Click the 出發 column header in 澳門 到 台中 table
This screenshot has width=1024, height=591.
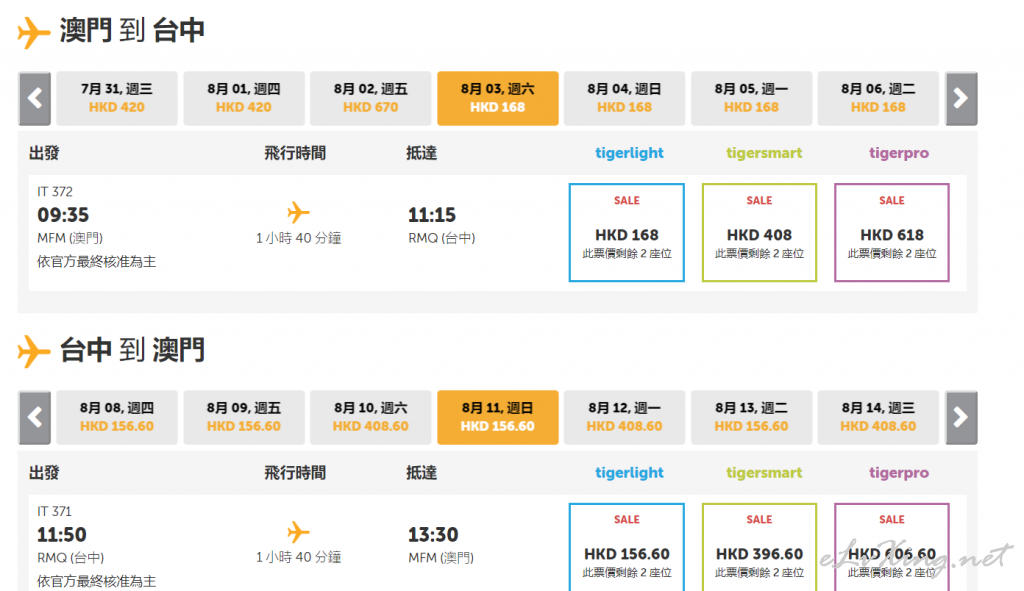pos(44,153)
